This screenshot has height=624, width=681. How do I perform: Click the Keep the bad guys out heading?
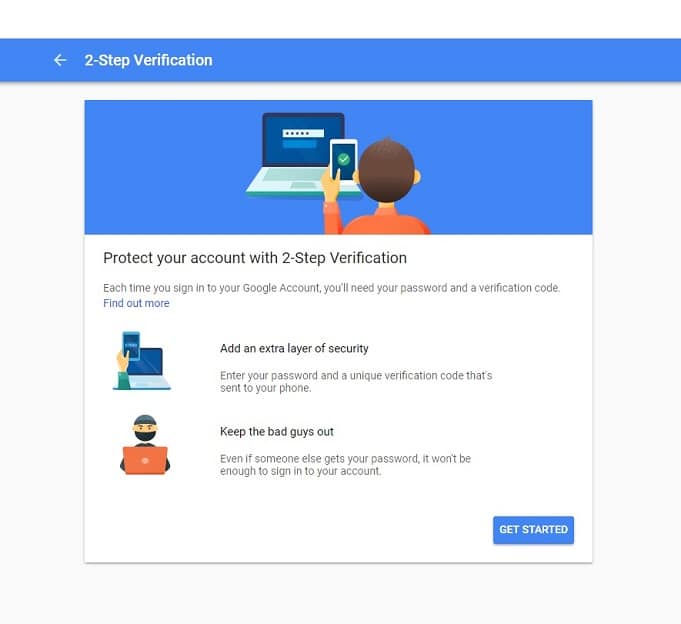277,432
